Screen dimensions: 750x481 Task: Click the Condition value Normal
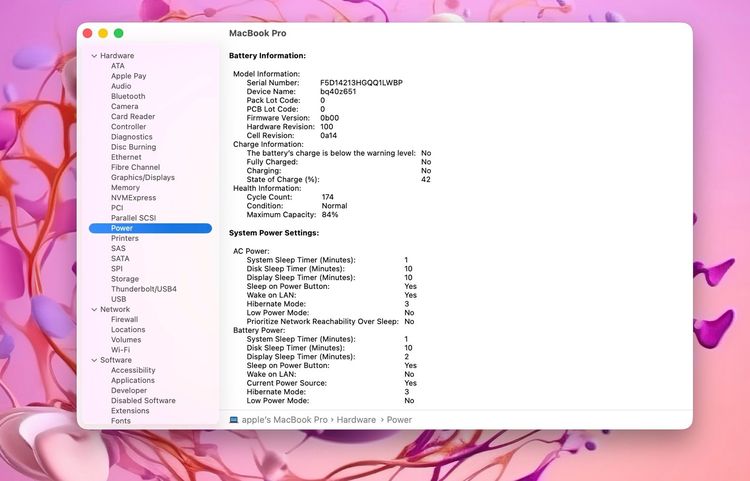coord(334,206)
